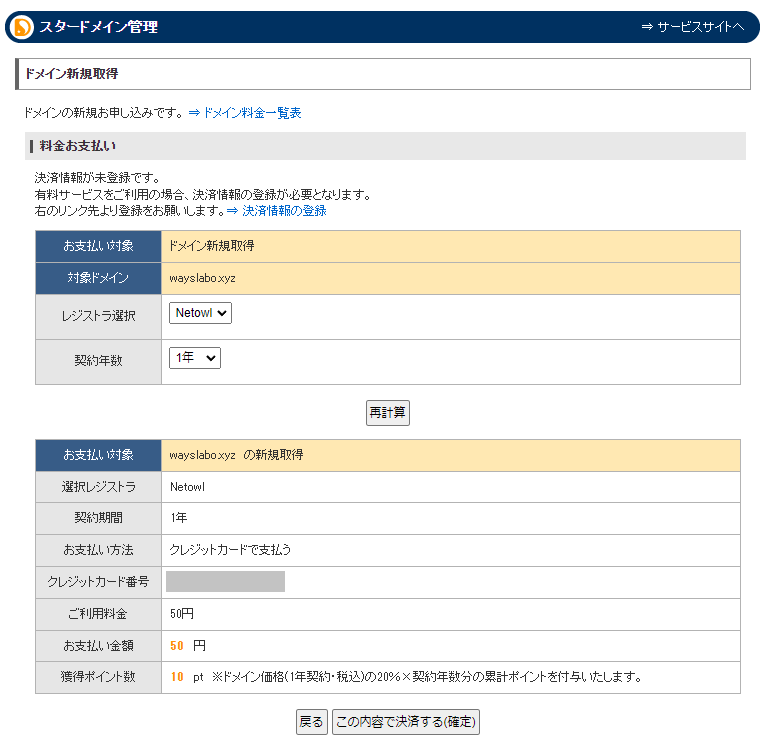This screenshot has width=769, height=746.
Task: Open the スタードメイン管理 header title
Action: coord(99,27)
